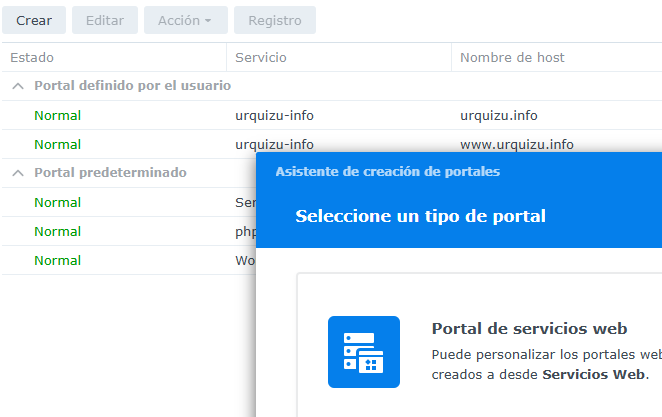Screen dimensions: 662x417
Task: Sort by the Servicio column header
Action: tap(260, 58)
